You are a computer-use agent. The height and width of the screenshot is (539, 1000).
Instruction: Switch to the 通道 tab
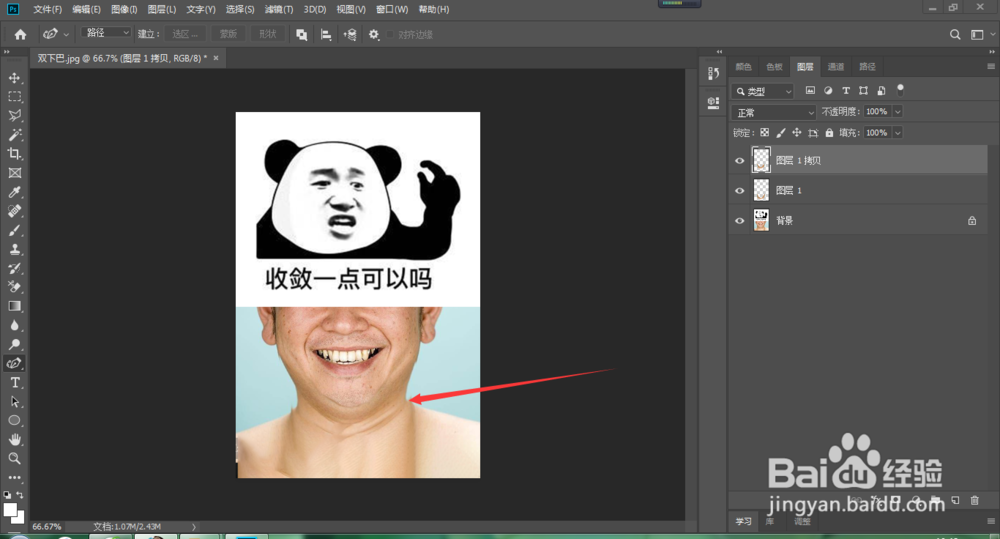coord(835,66)
